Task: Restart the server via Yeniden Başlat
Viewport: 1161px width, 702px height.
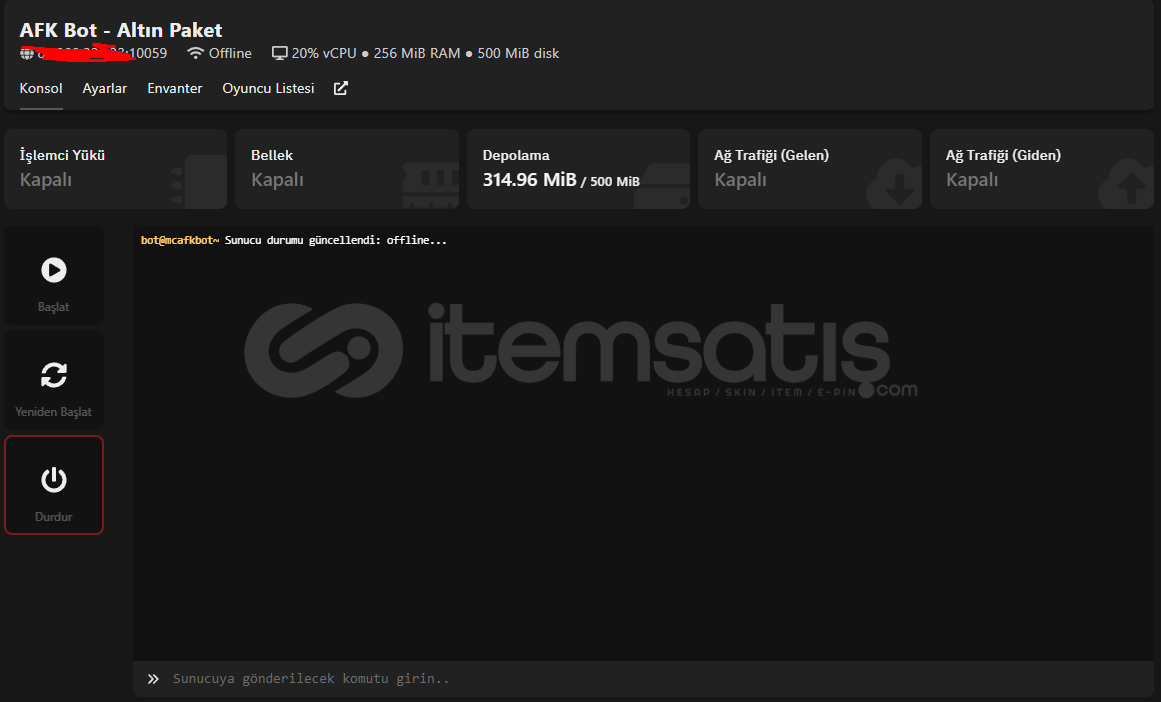Action: 54,381
